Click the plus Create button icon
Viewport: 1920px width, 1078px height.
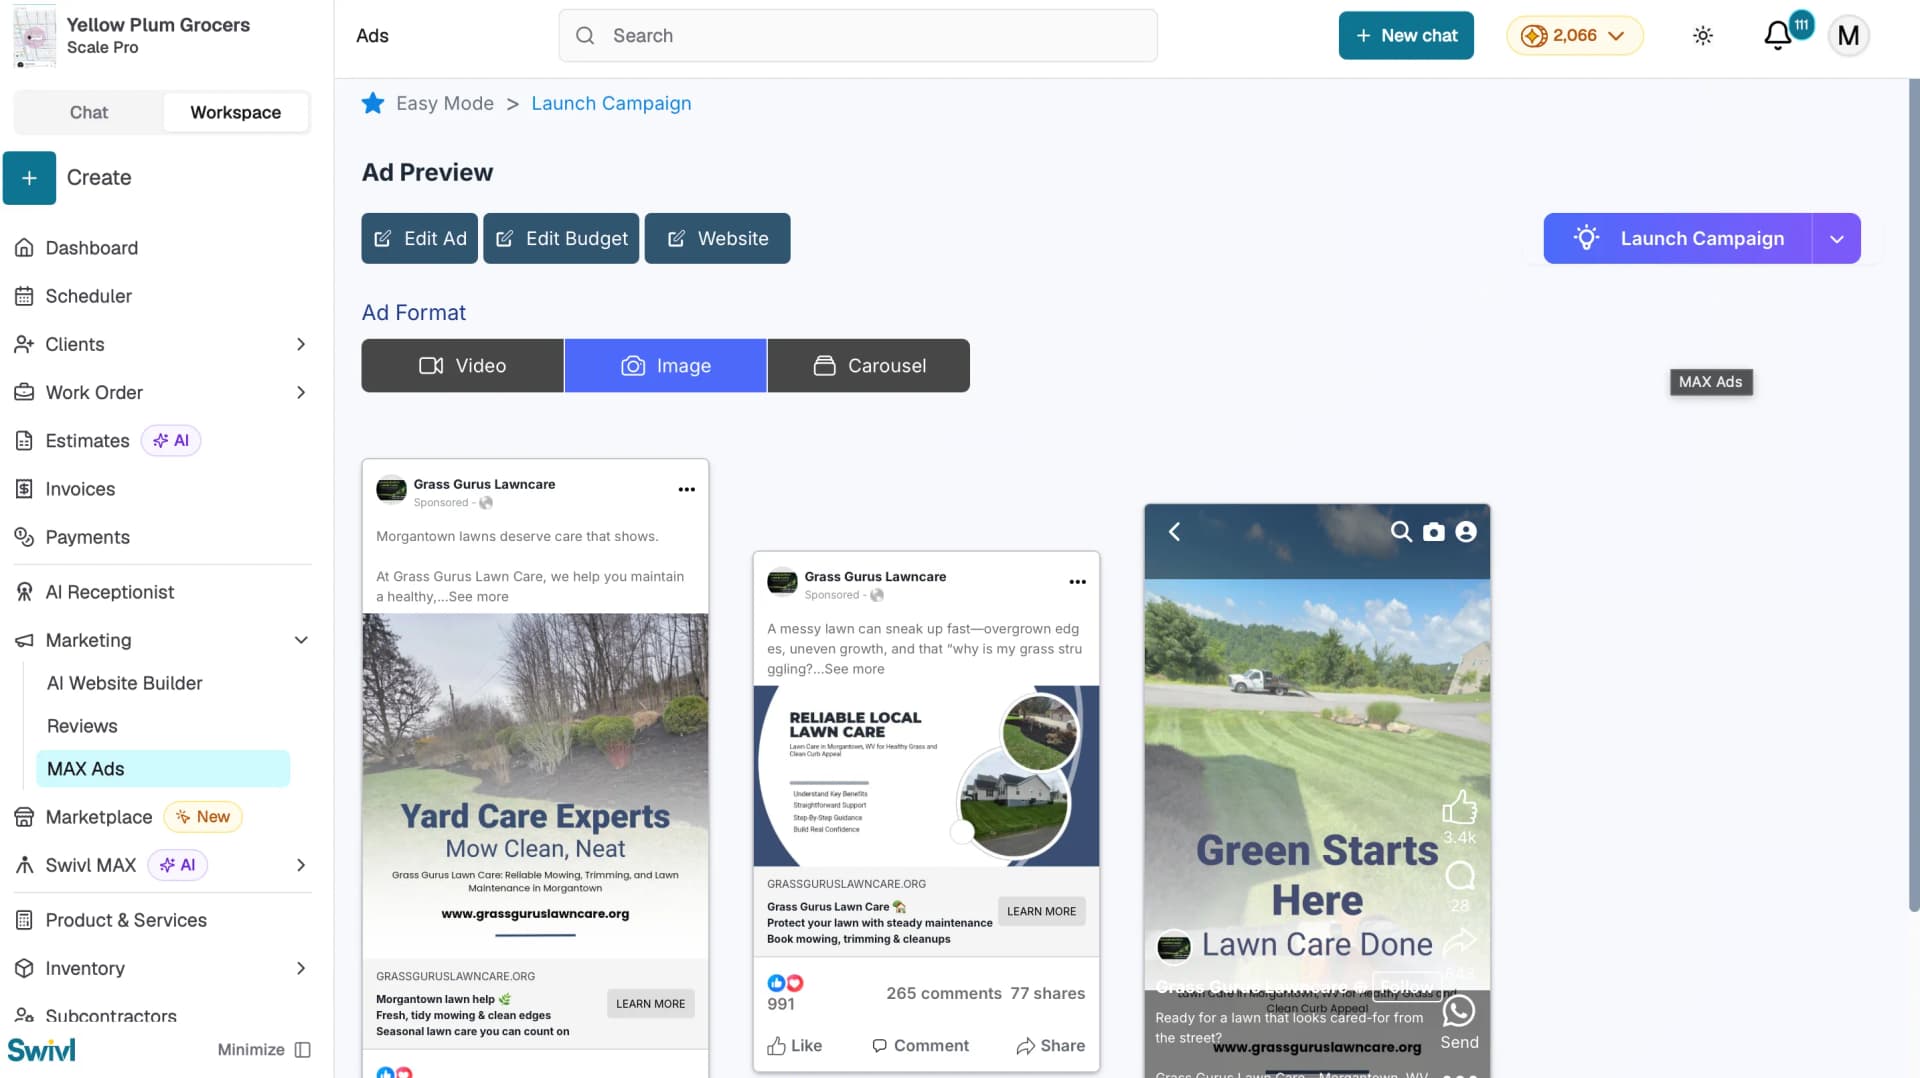pyautogui.click(x=29, y=178)
